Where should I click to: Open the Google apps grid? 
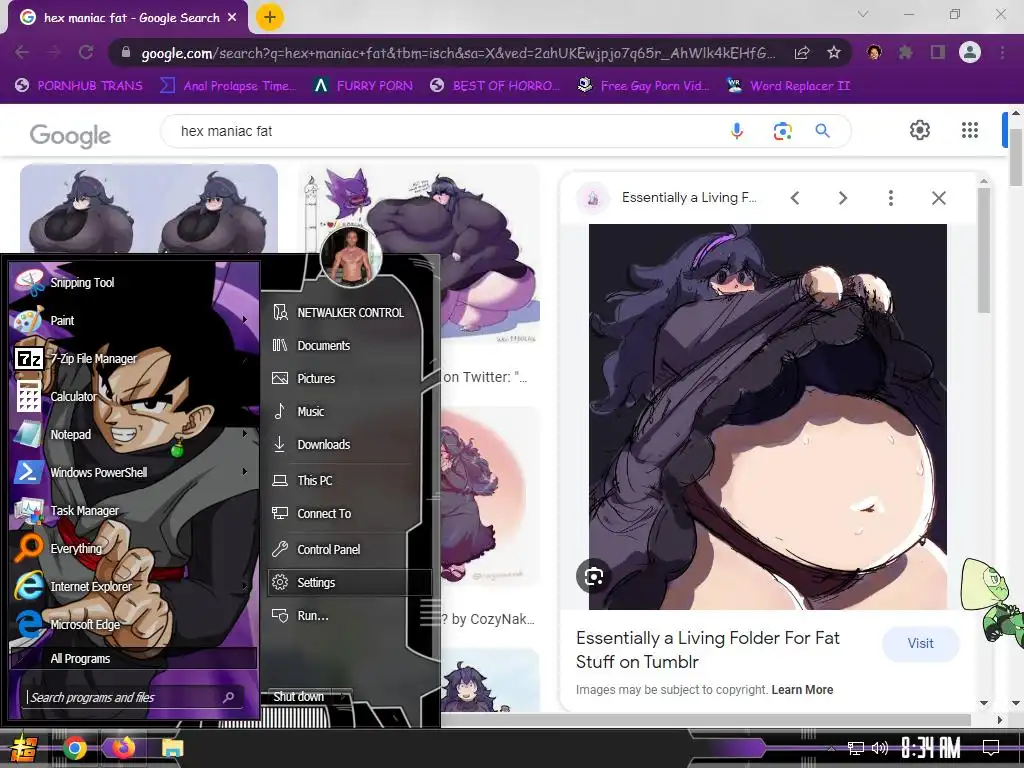(970, 130)
